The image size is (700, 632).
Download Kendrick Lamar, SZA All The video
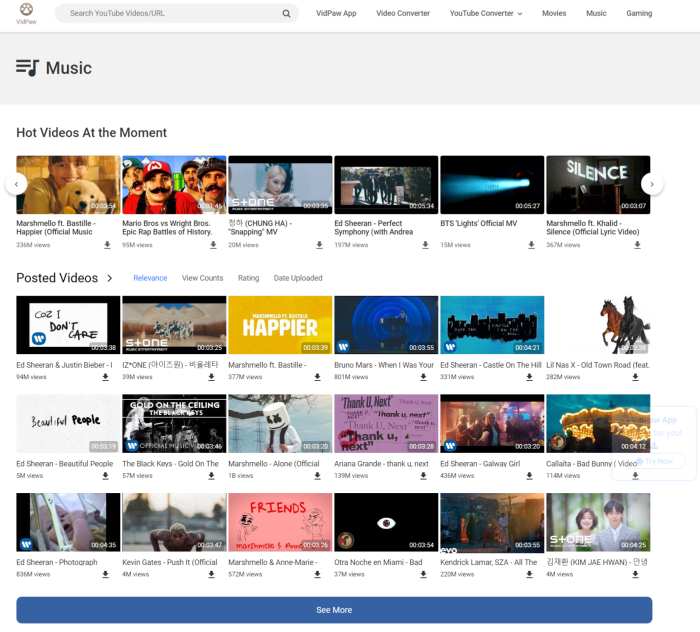(x=529, y=574)
